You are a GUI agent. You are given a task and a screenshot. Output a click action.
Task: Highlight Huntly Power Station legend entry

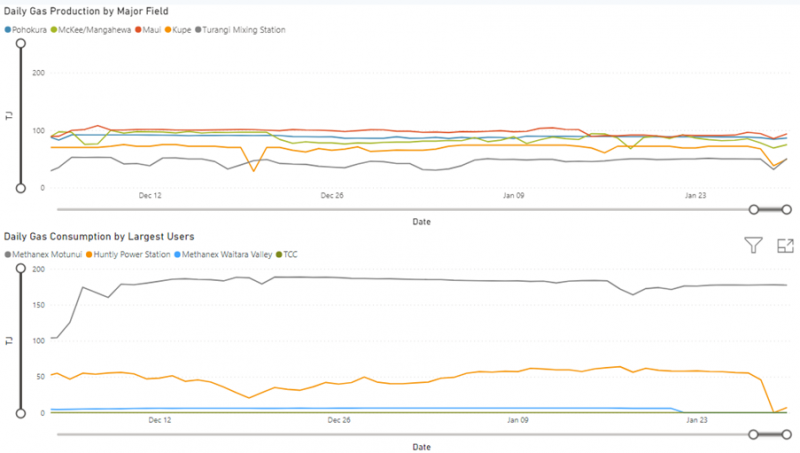138,254
